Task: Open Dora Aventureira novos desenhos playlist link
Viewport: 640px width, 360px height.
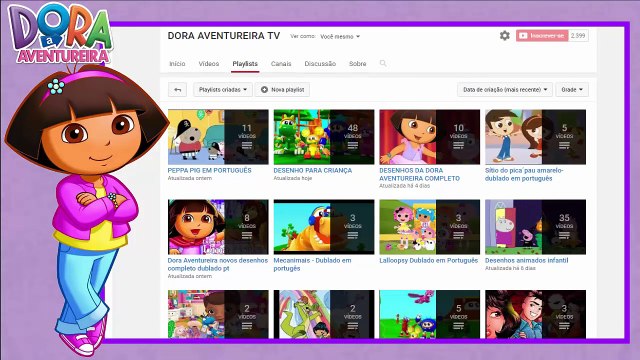Action: [x=218, y=264]
